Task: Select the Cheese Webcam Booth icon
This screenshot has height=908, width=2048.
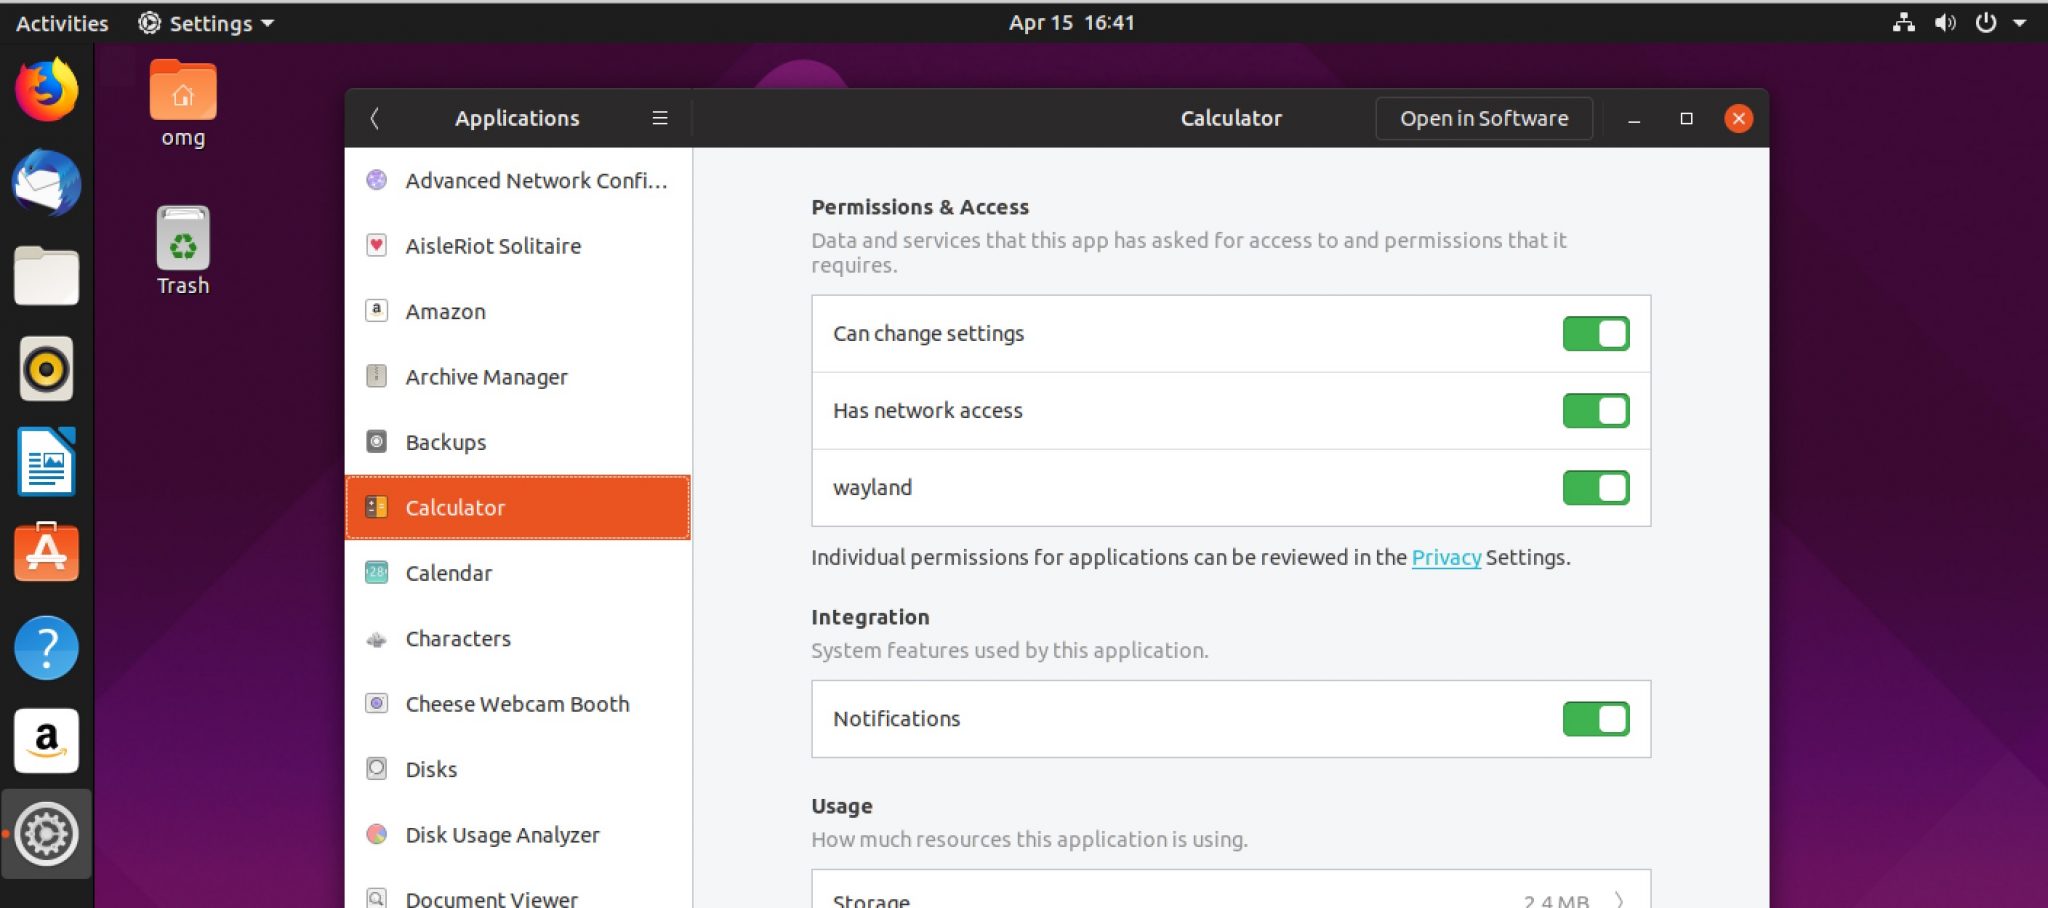Action: 375,704
